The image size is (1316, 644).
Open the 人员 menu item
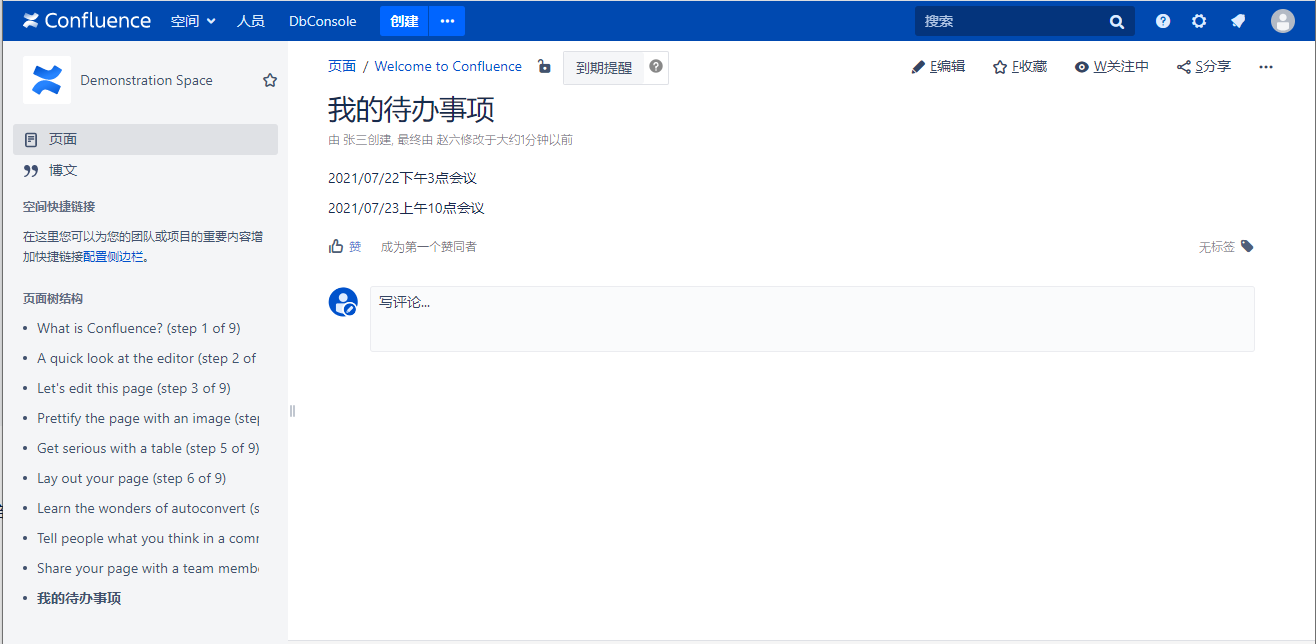pyautogui.click(x=250, y=21)
